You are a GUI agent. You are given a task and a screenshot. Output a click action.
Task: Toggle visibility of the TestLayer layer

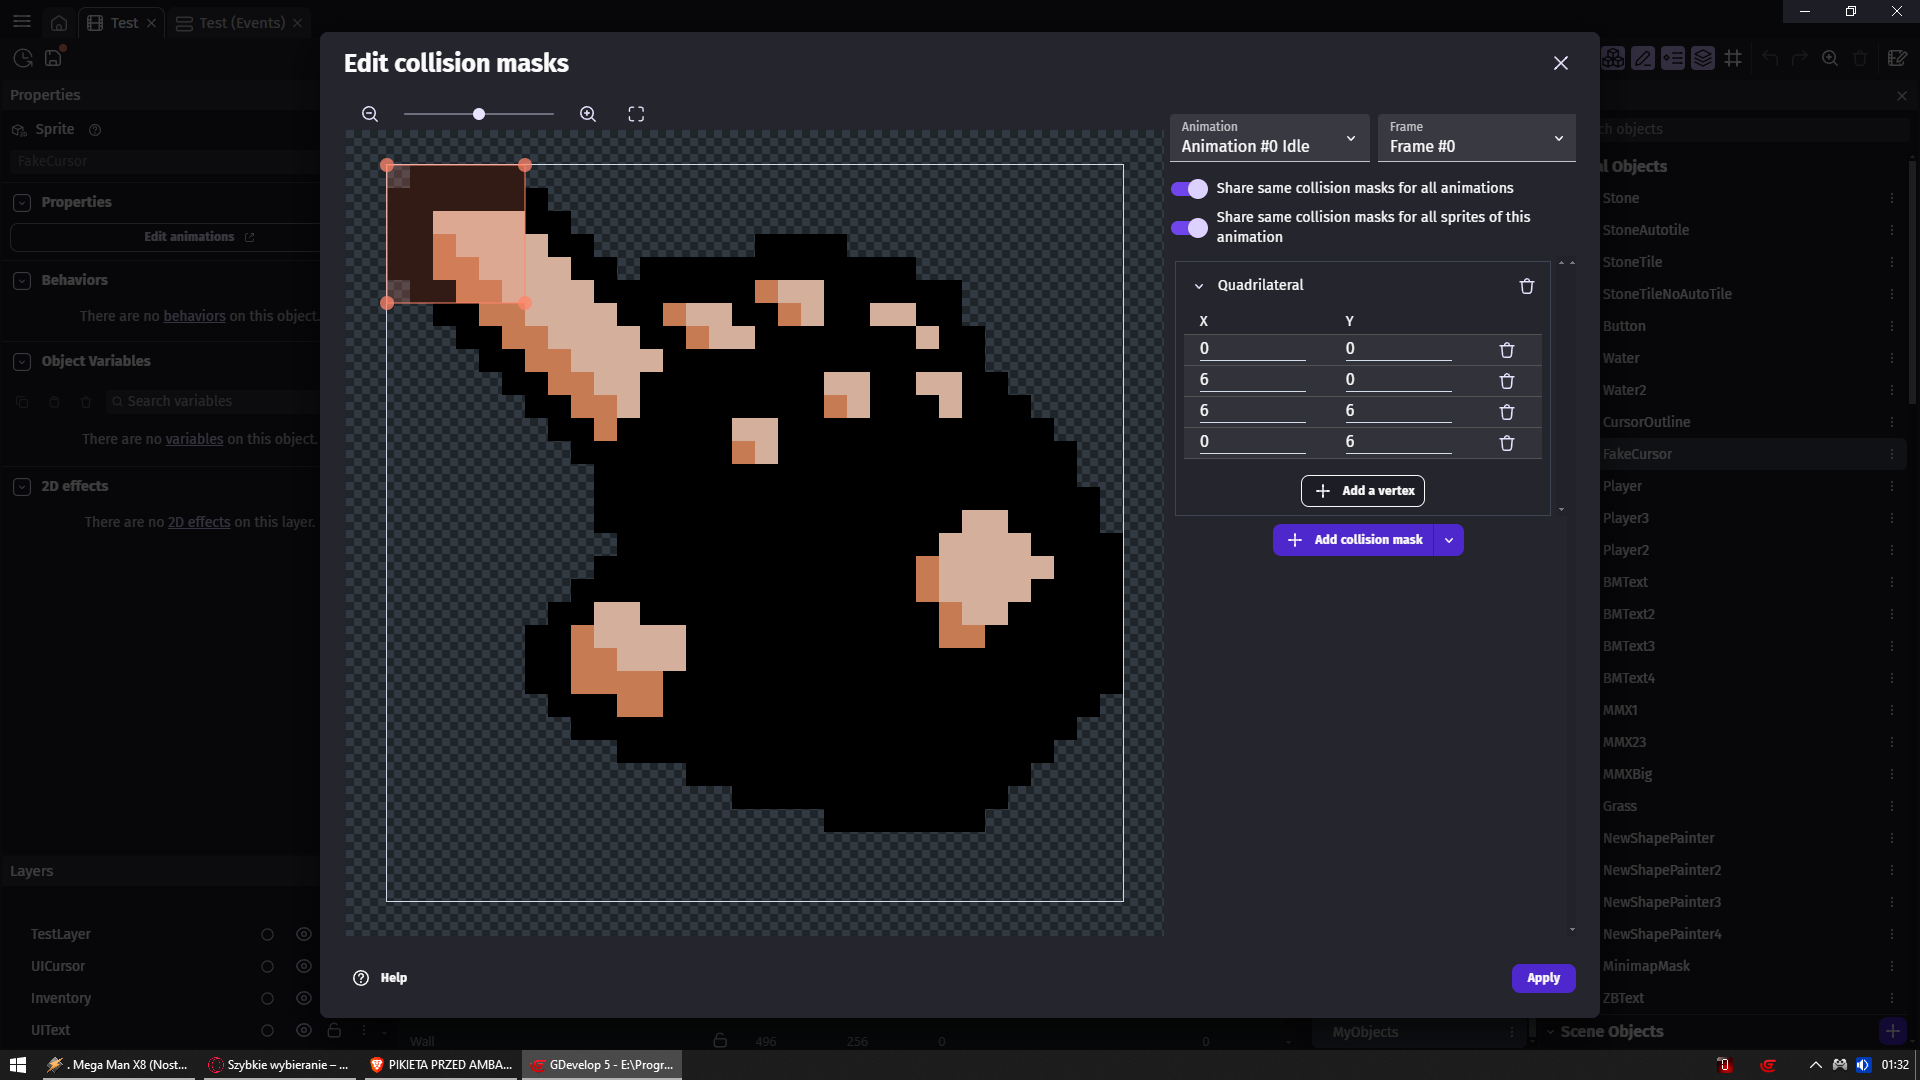point(304,934)
